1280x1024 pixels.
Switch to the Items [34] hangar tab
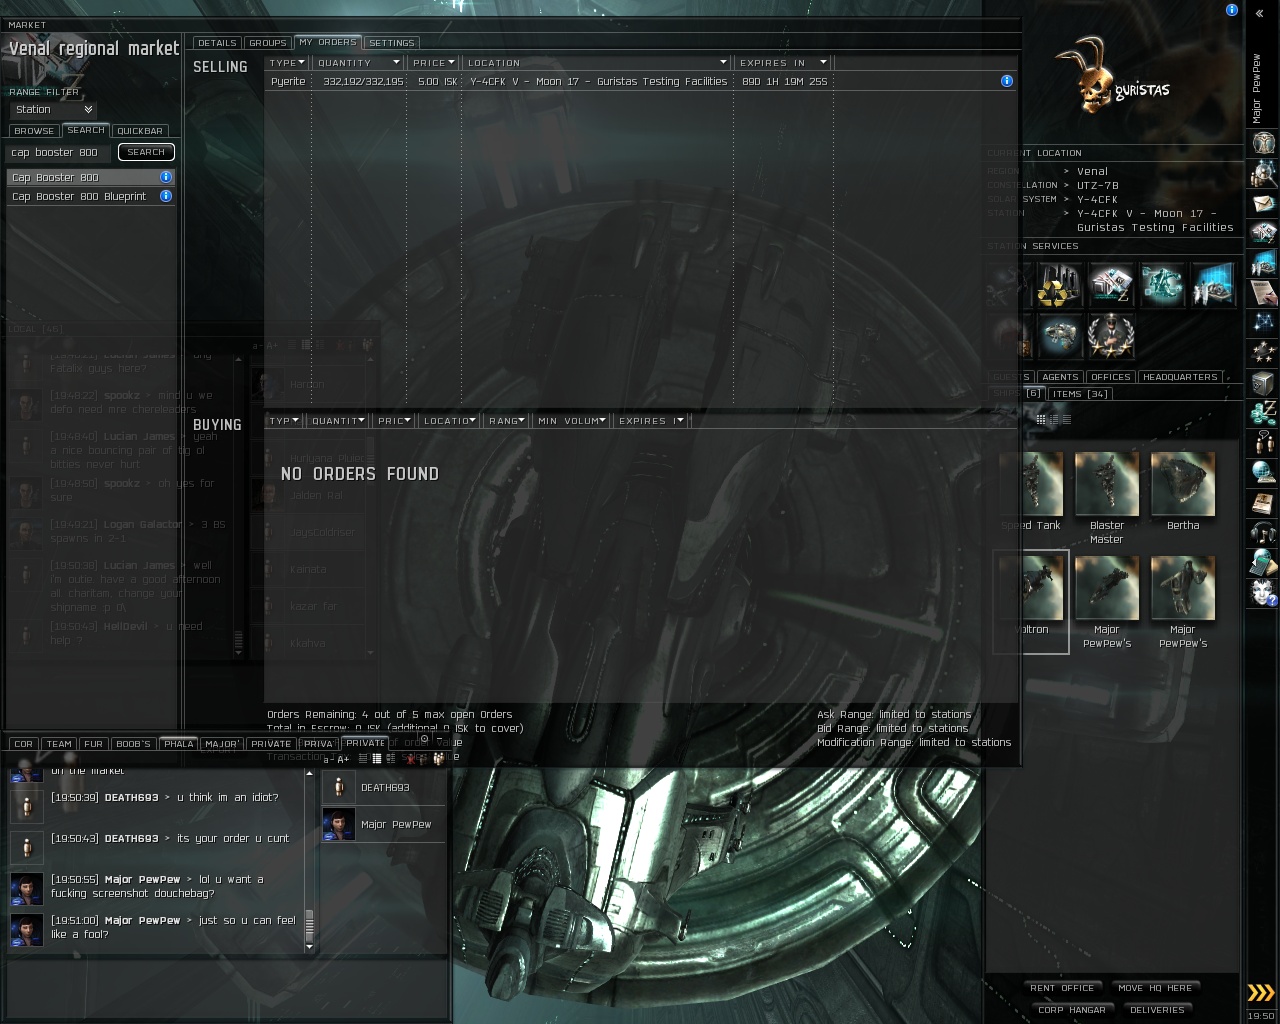[x=1080, y=394]
